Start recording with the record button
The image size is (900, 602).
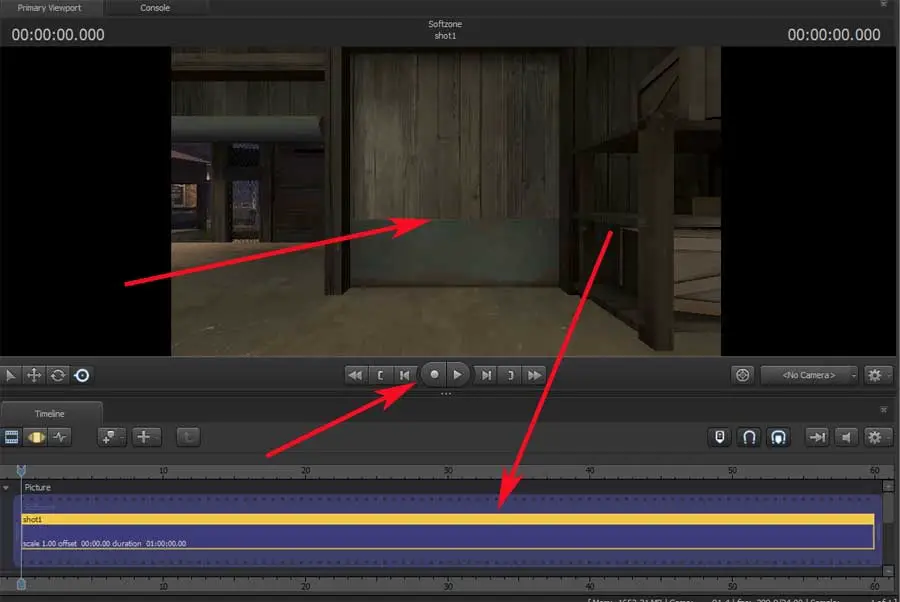click(435, 375)
